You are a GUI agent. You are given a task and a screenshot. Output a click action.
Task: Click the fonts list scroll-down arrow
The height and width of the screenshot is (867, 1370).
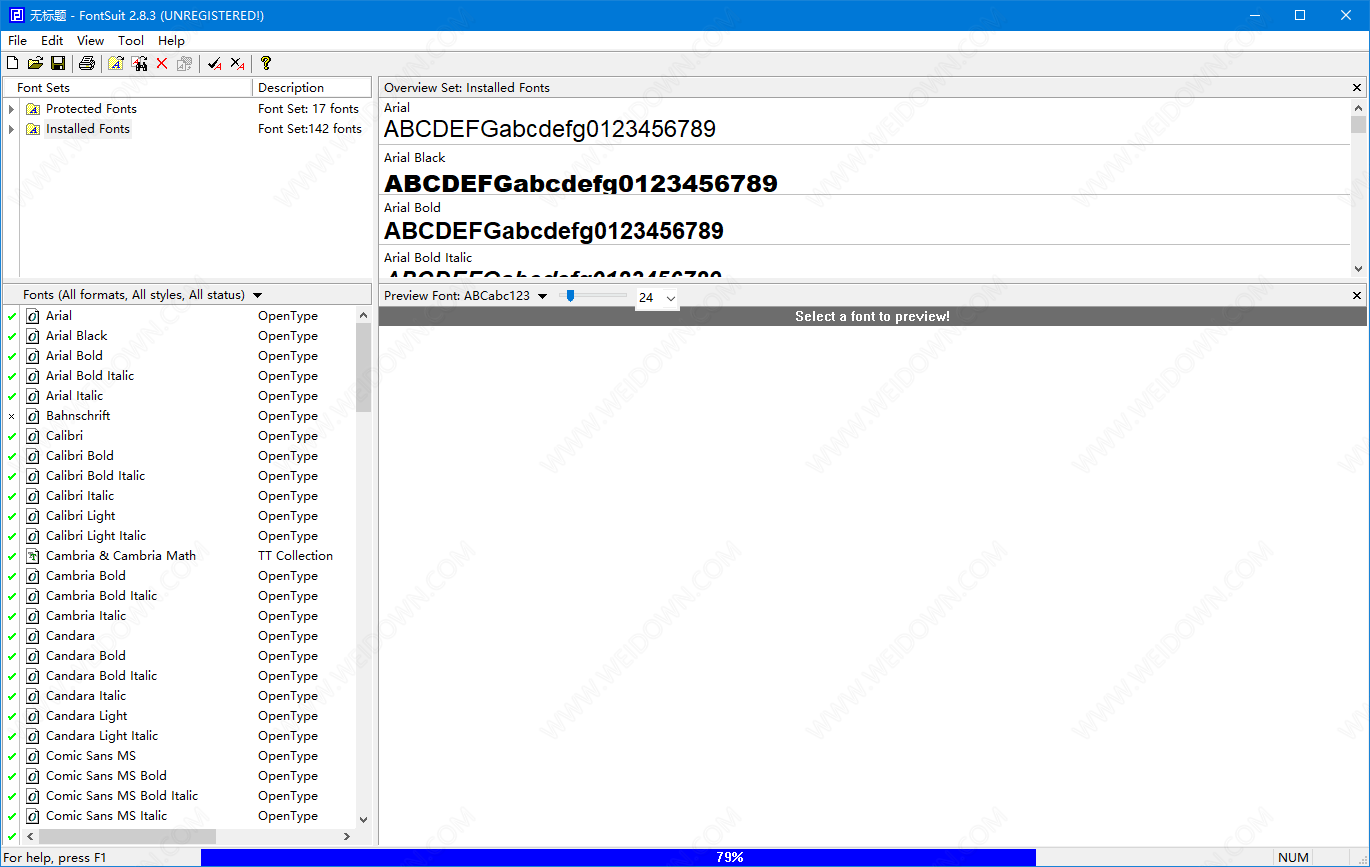click(x=363, y=819)
